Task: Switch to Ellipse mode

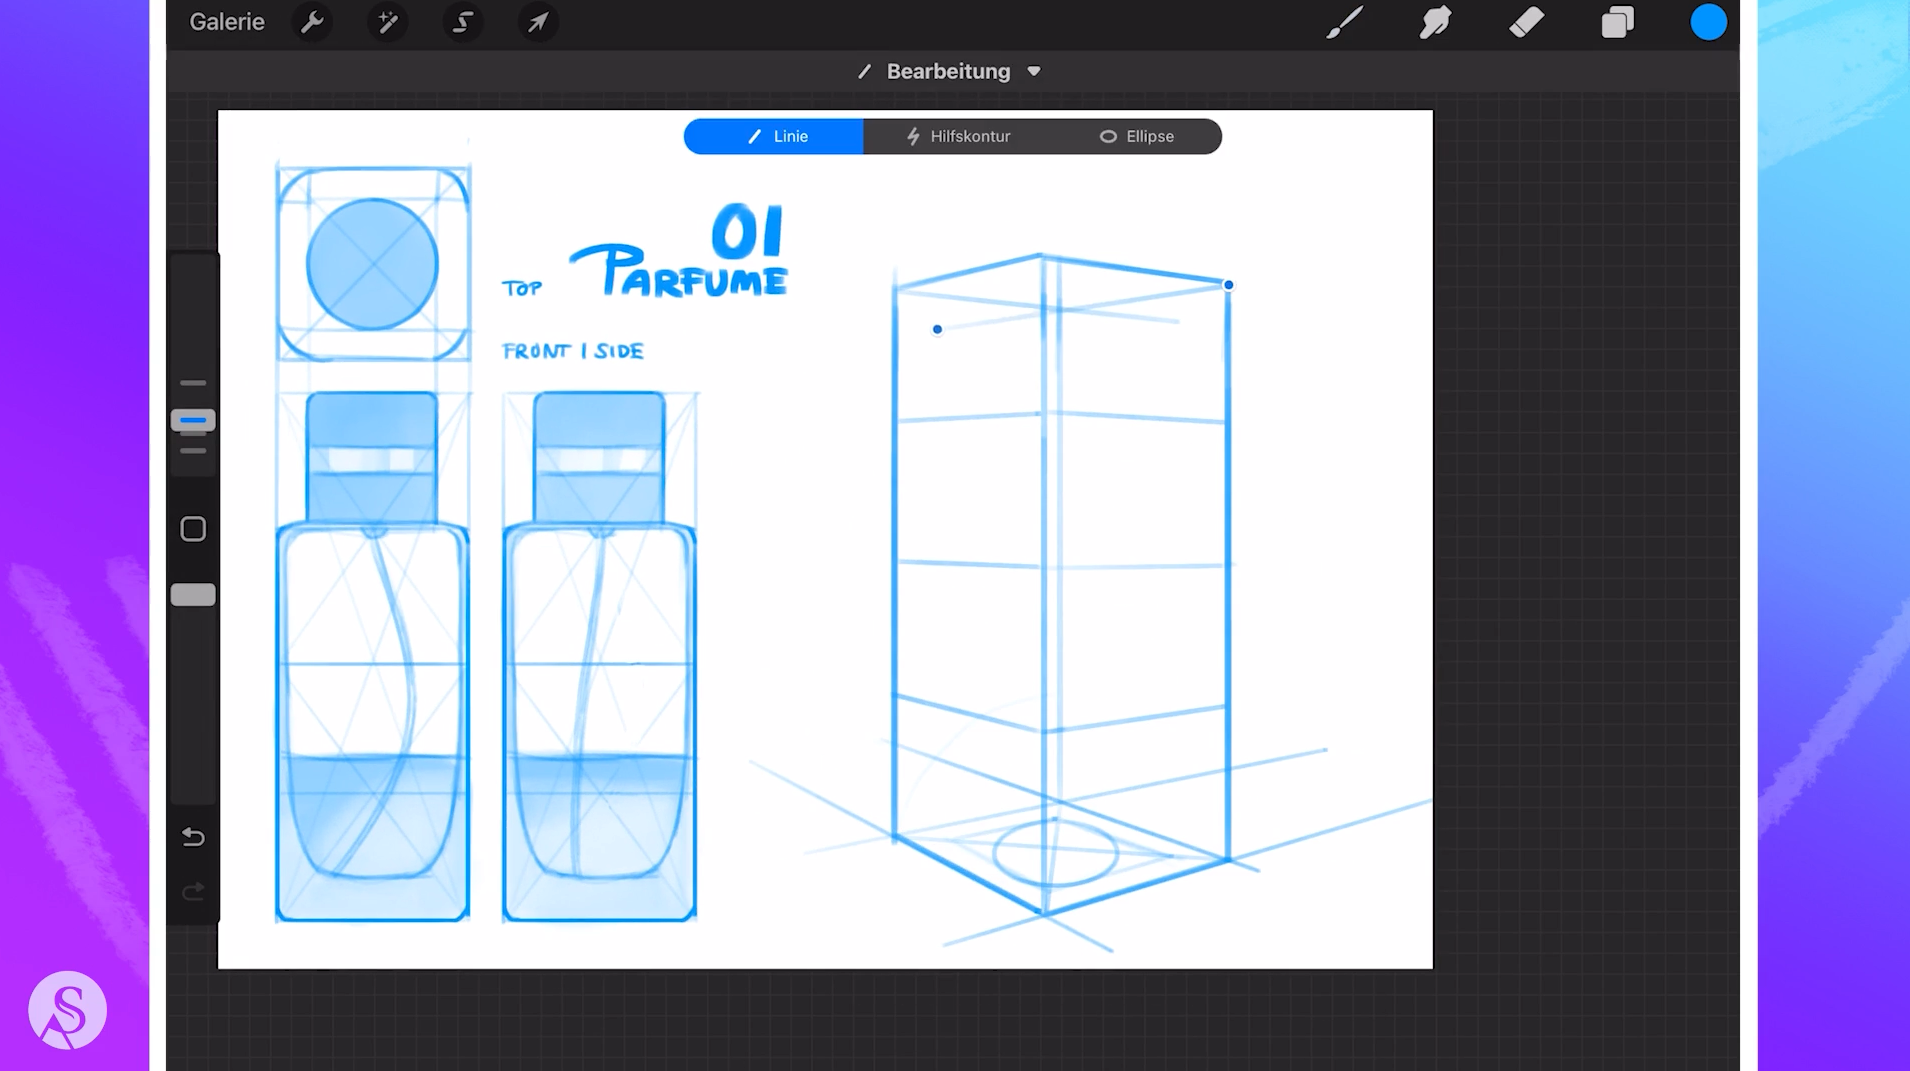Action: tap(1137, 136)
